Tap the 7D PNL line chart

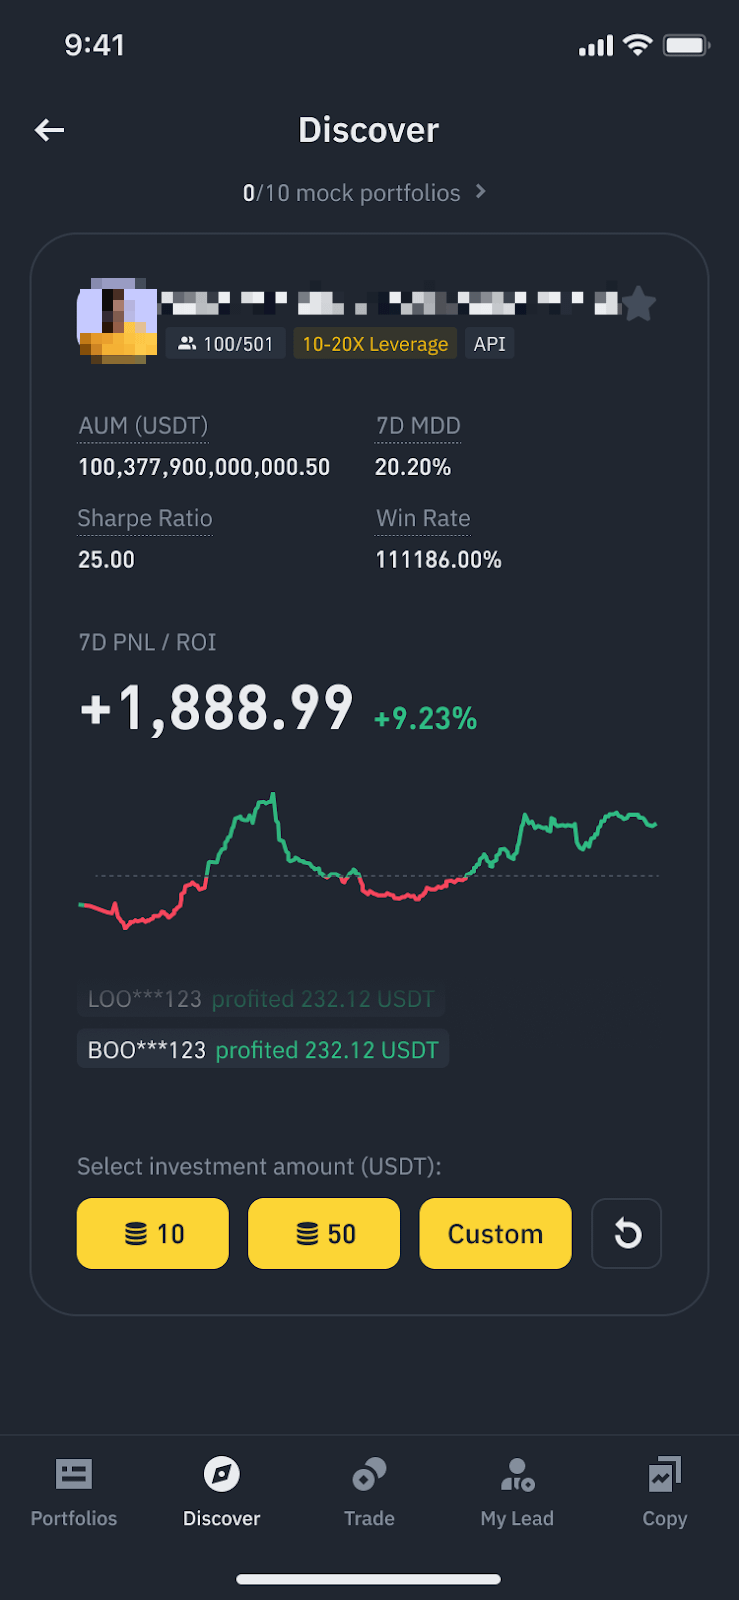tap(368, 861)
